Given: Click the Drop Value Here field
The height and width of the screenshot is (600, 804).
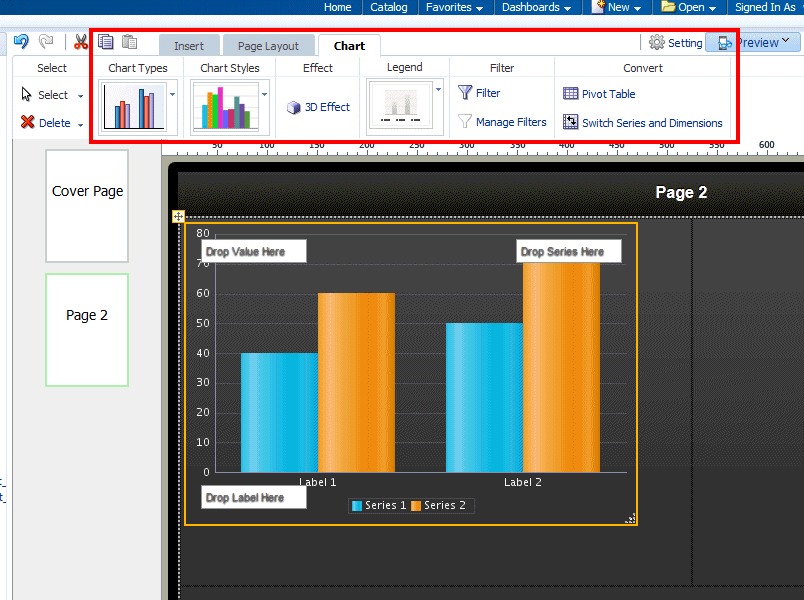Looking at the screenshot, I should (254, 251).
